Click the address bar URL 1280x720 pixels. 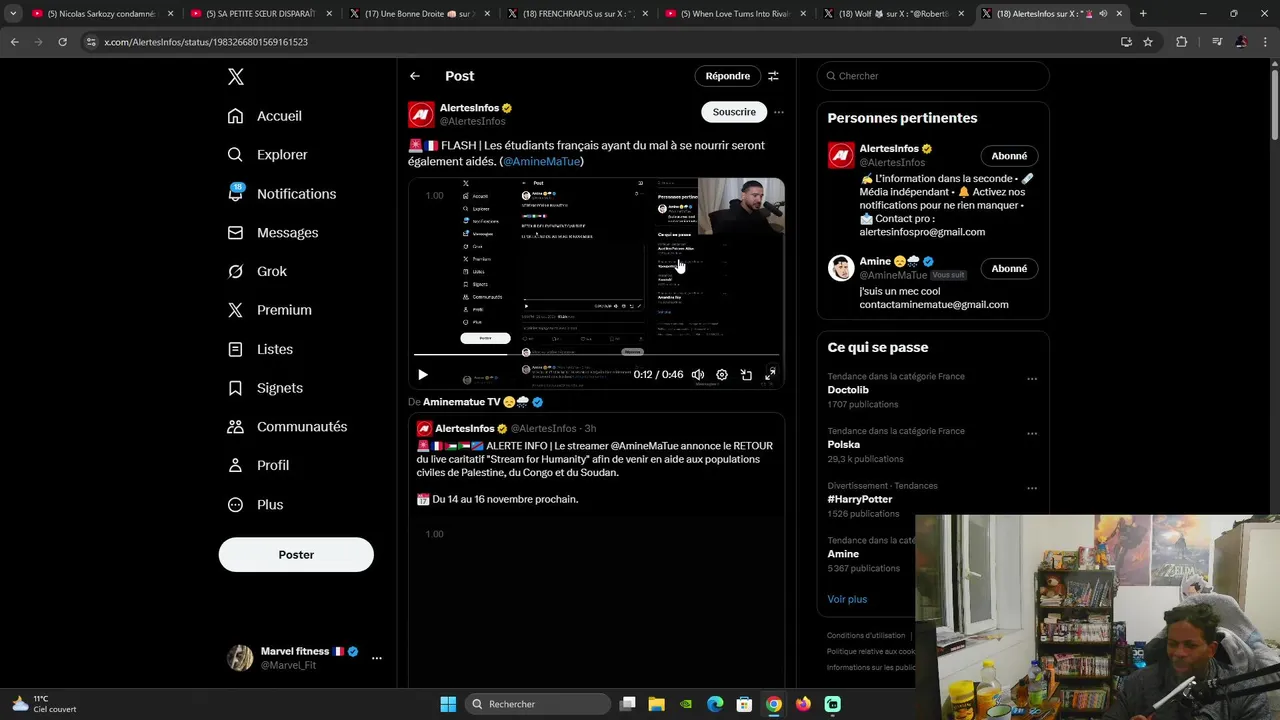[x=206, y=42]
